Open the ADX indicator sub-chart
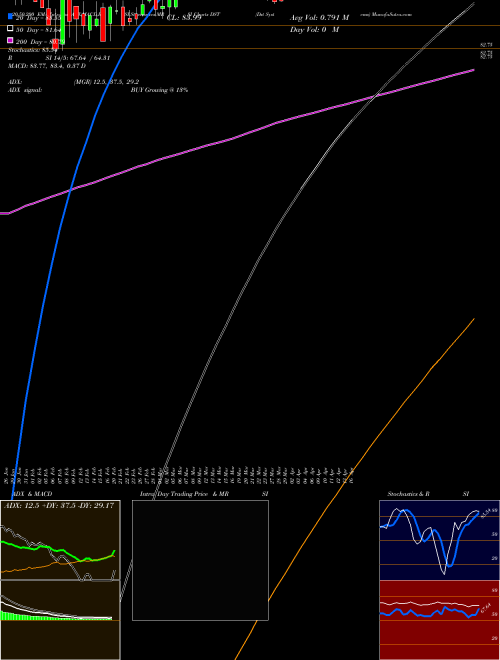The height and width of the screenshot is (660, 500). click(60, 540)
